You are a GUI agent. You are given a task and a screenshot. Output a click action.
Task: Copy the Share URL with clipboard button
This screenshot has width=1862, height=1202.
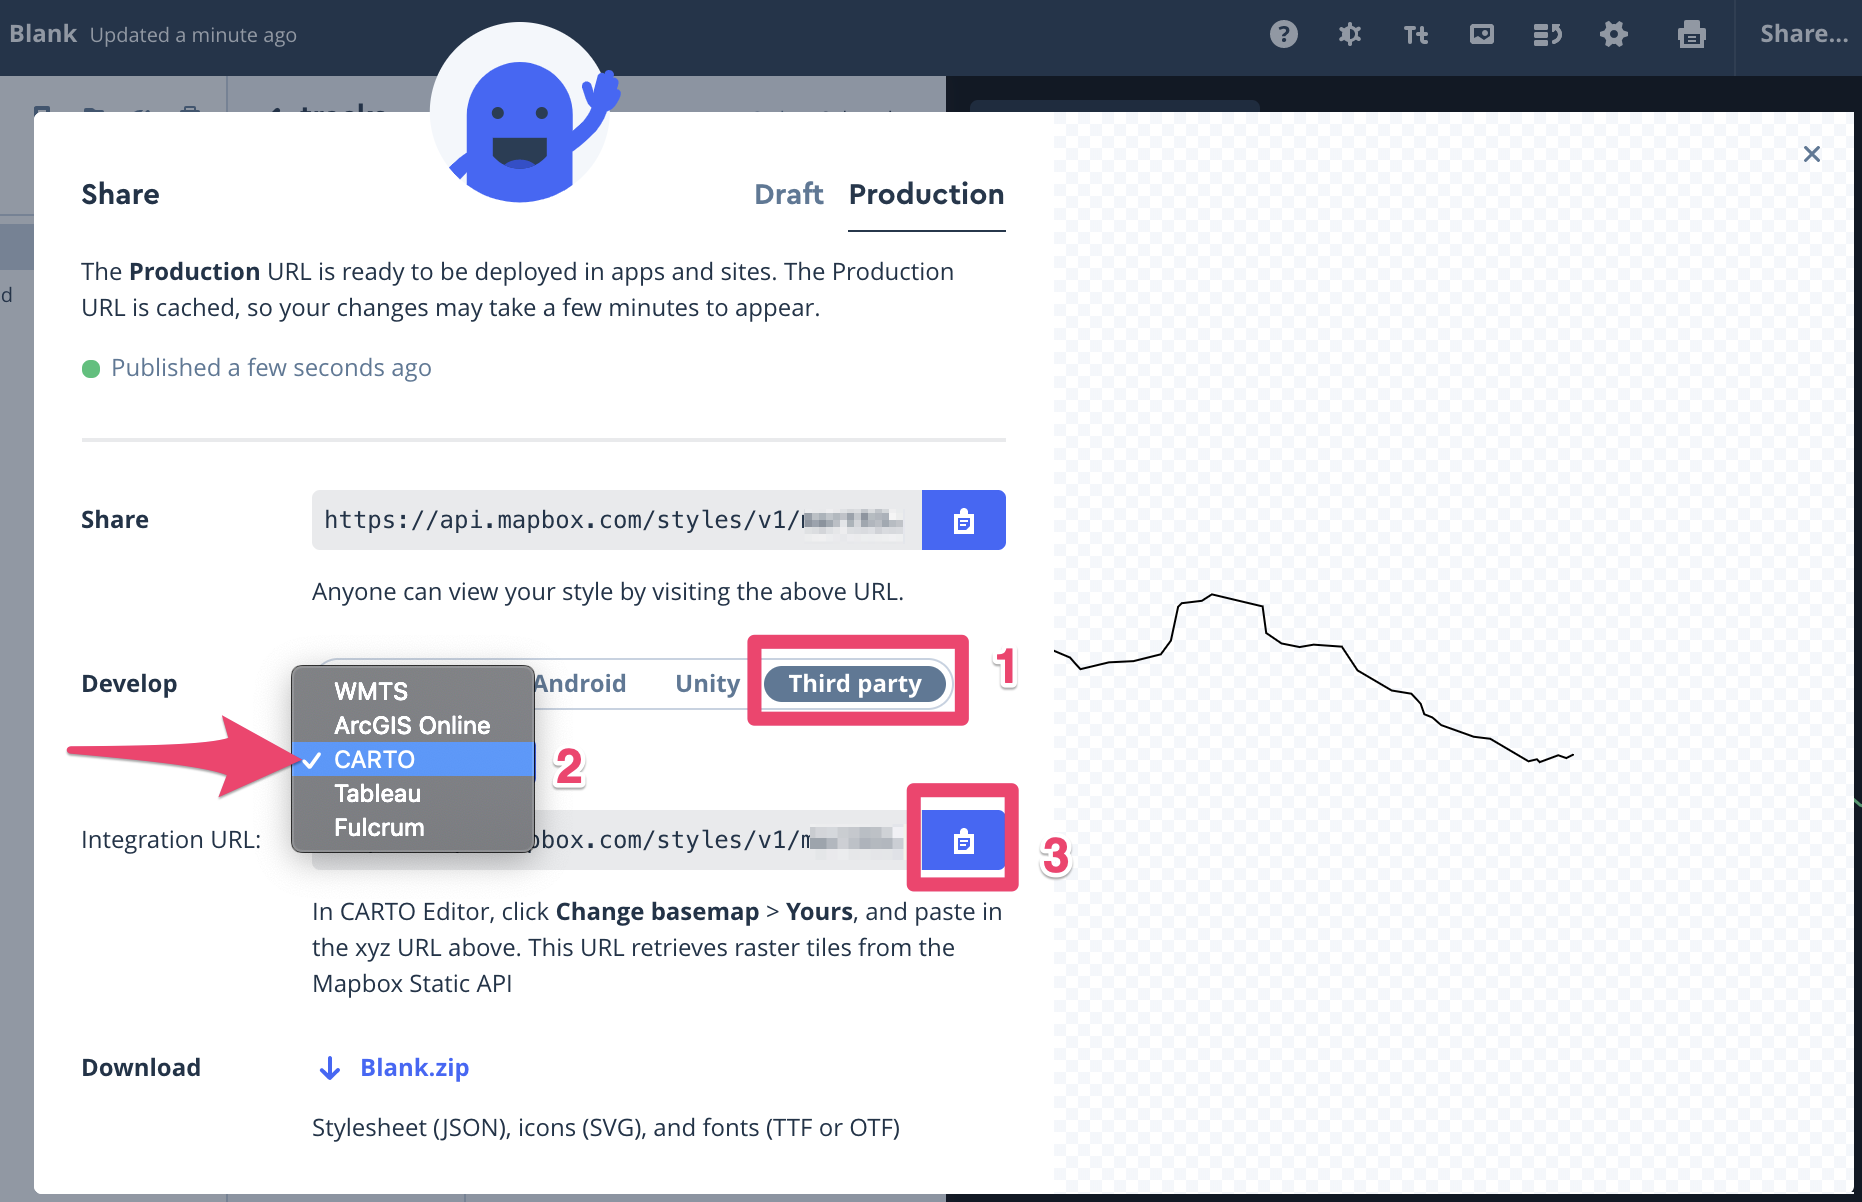pos(964,520)
